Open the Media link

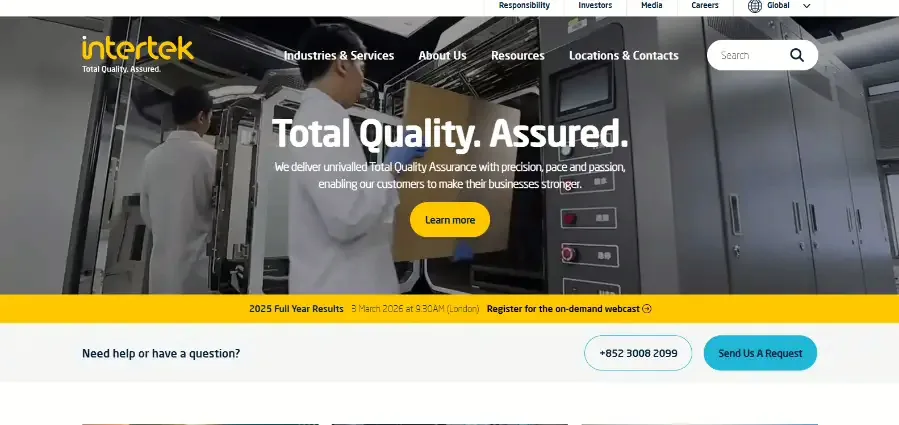pos(651,5)
